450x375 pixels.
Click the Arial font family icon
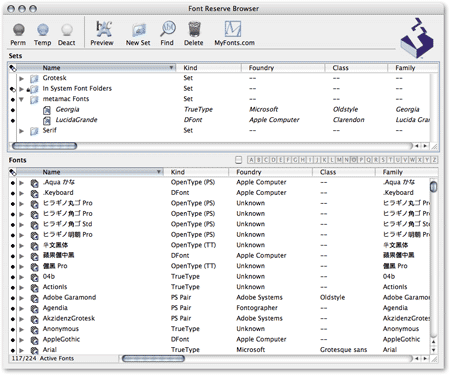[x=34, y=350]
